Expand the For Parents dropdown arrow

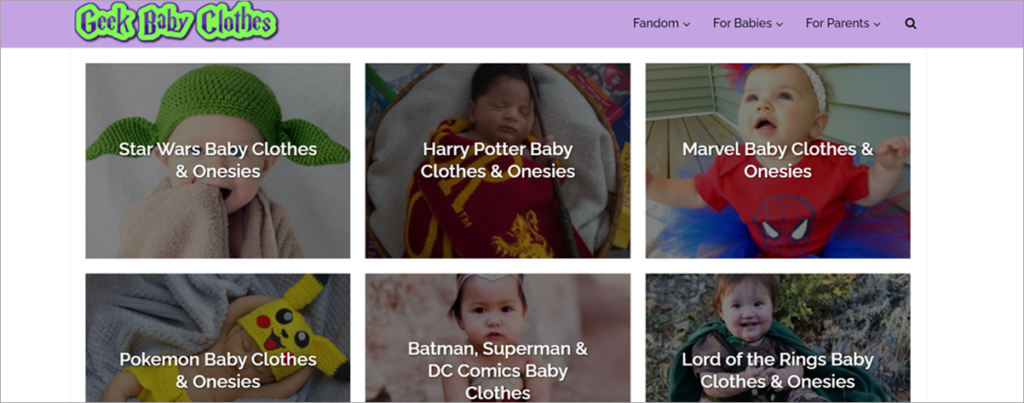click(x=877, y=24)
